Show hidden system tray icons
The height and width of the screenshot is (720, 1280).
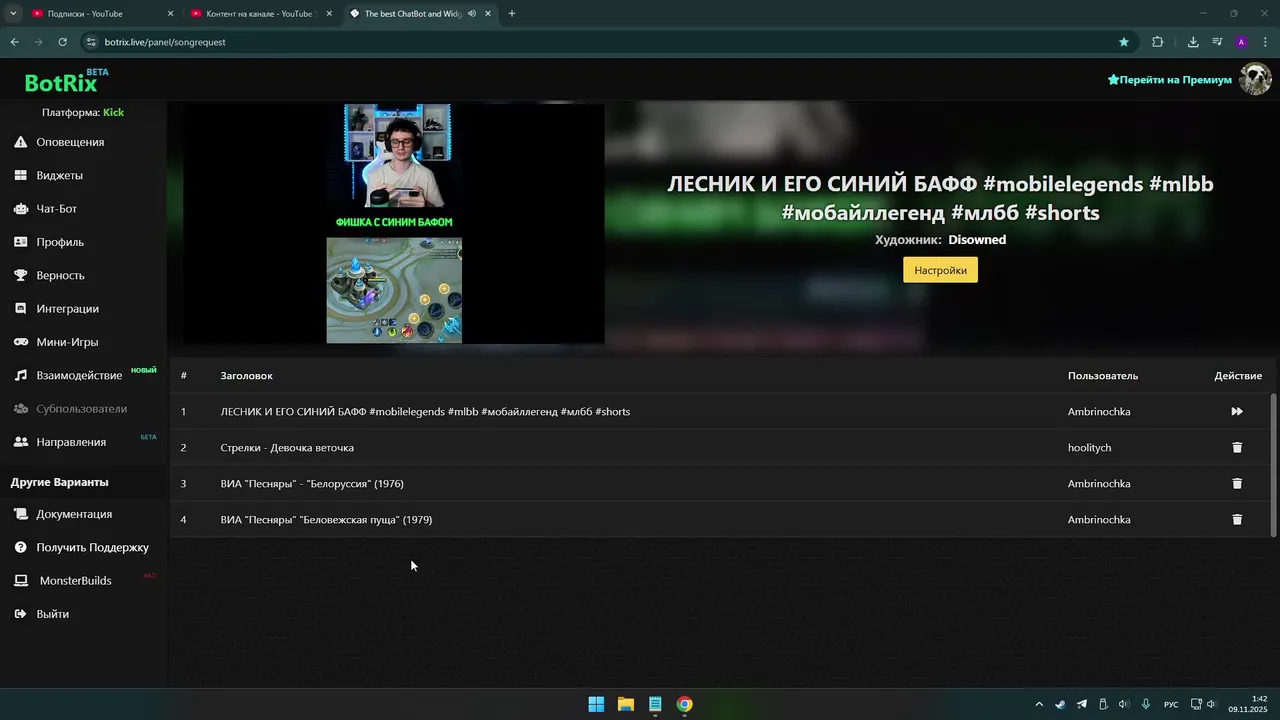pos(1039,704)
